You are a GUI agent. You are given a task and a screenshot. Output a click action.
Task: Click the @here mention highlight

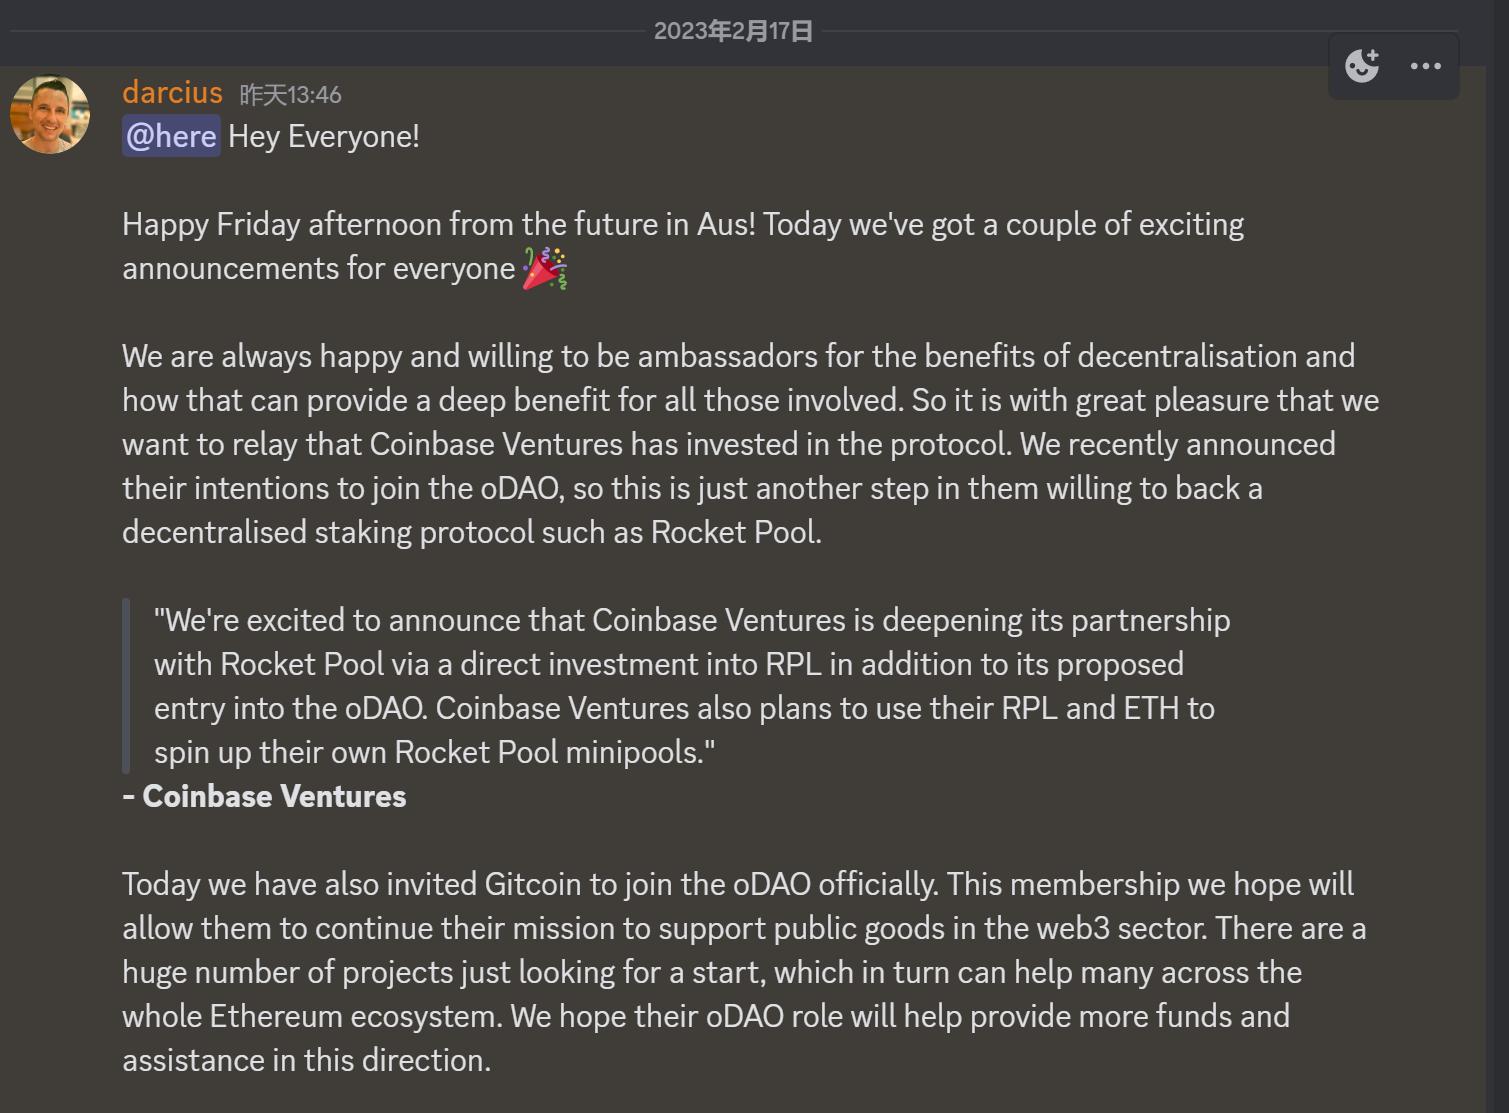[169, 135]
